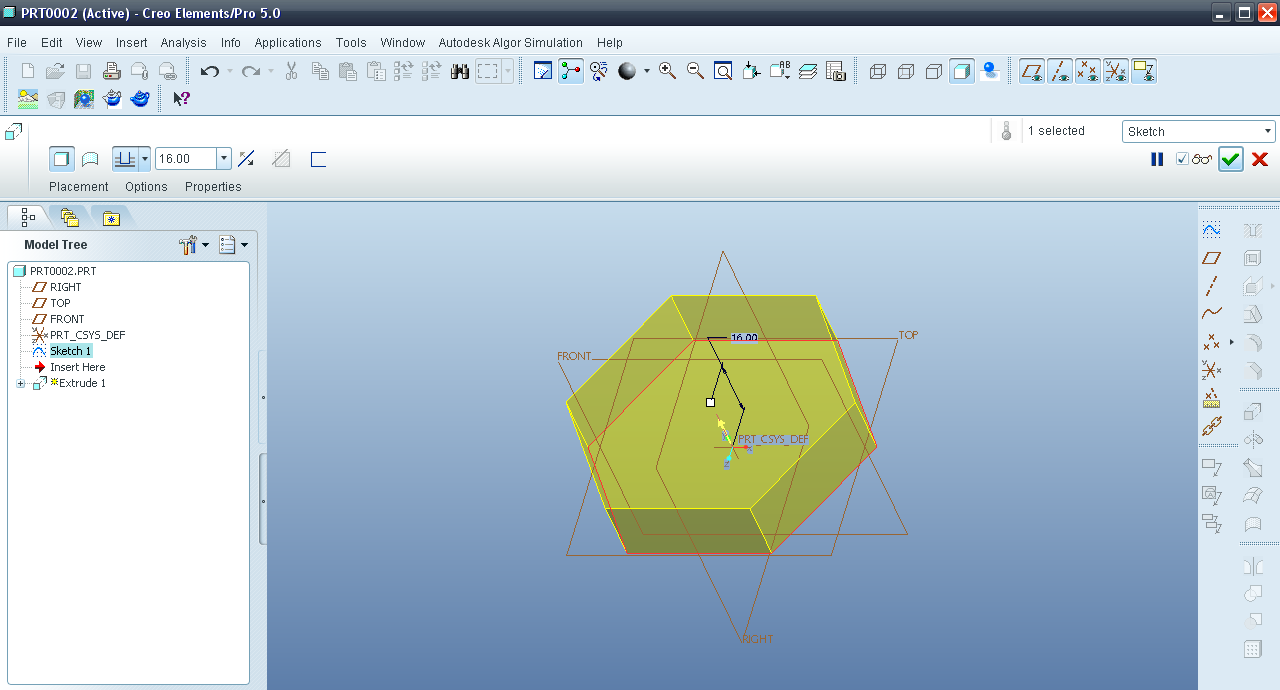Screen dimensions: 1280x690
Task: Open the depth type dropdown arrow
Action: pos(145,158)
